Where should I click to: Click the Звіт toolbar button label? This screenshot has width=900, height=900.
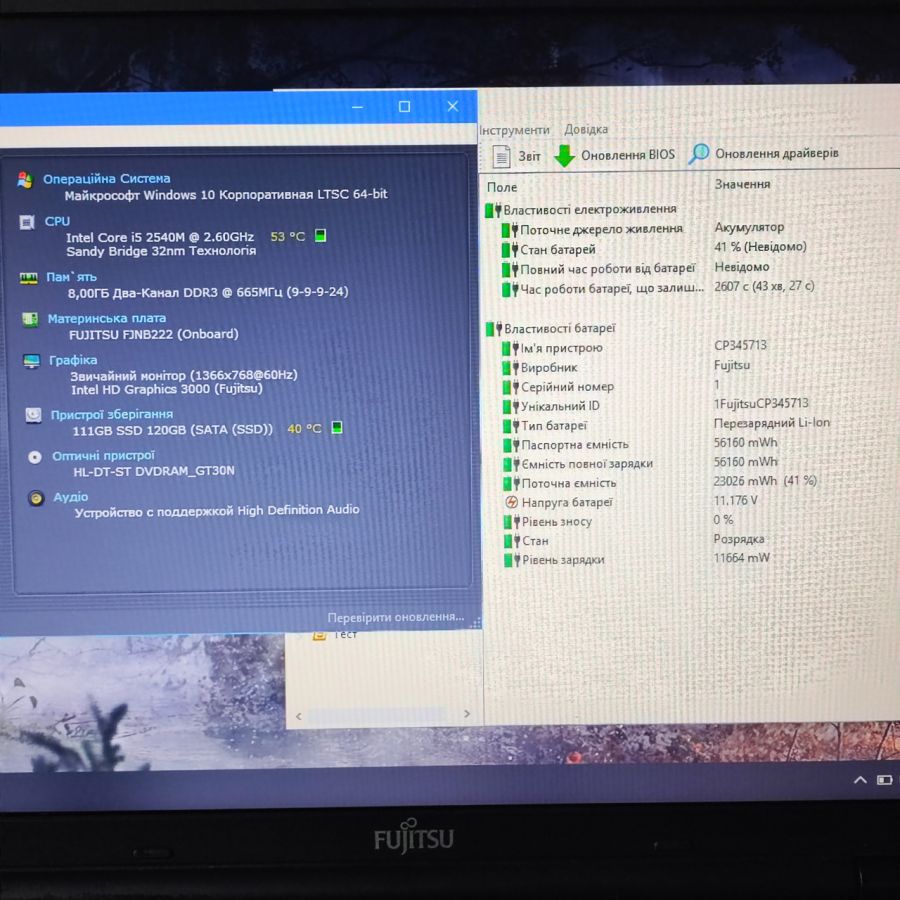[529, 156]
